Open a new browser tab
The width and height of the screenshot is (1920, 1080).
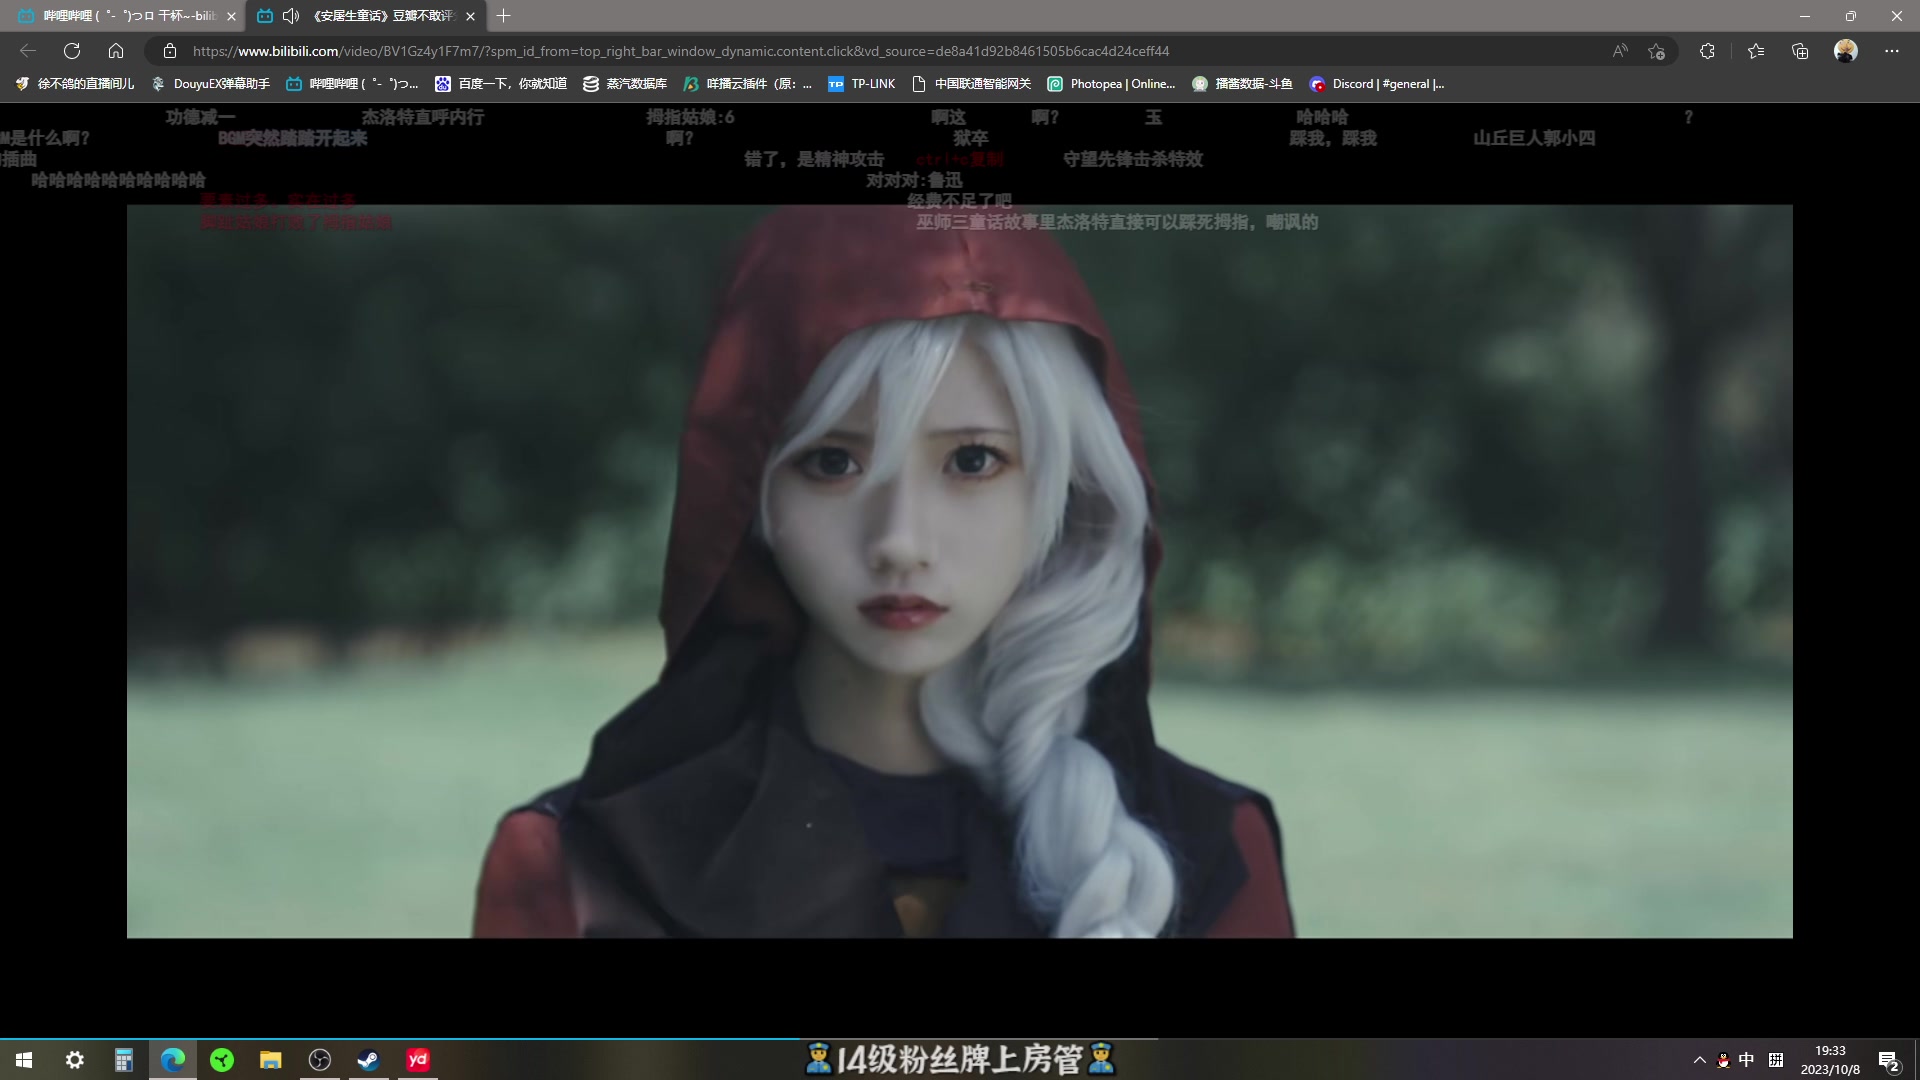point(503,16)
